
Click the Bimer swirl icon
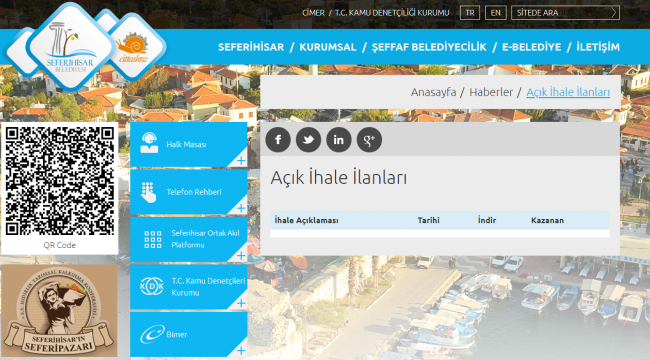pos(152,334)
